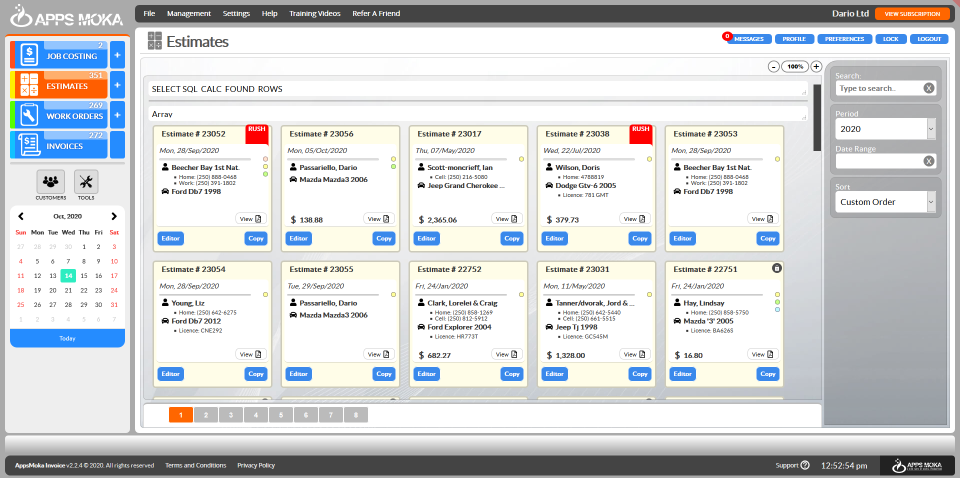Zoom in with the plus button
960x478 pixels.
816,67
